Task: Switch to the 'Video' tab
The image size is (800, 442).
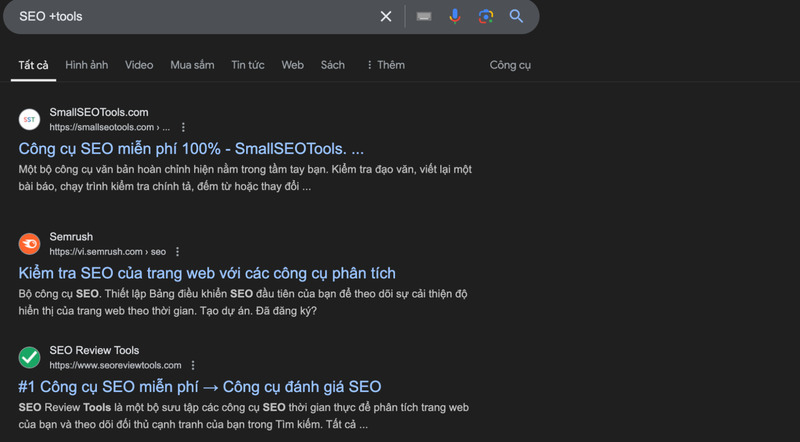Action: (139, 65)
